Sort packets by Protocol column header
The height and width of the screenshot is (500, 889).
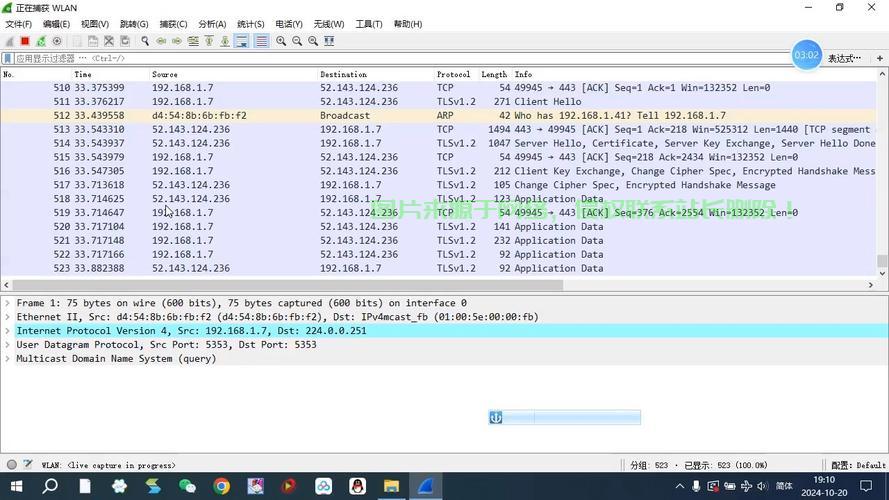tap(453, 75)
